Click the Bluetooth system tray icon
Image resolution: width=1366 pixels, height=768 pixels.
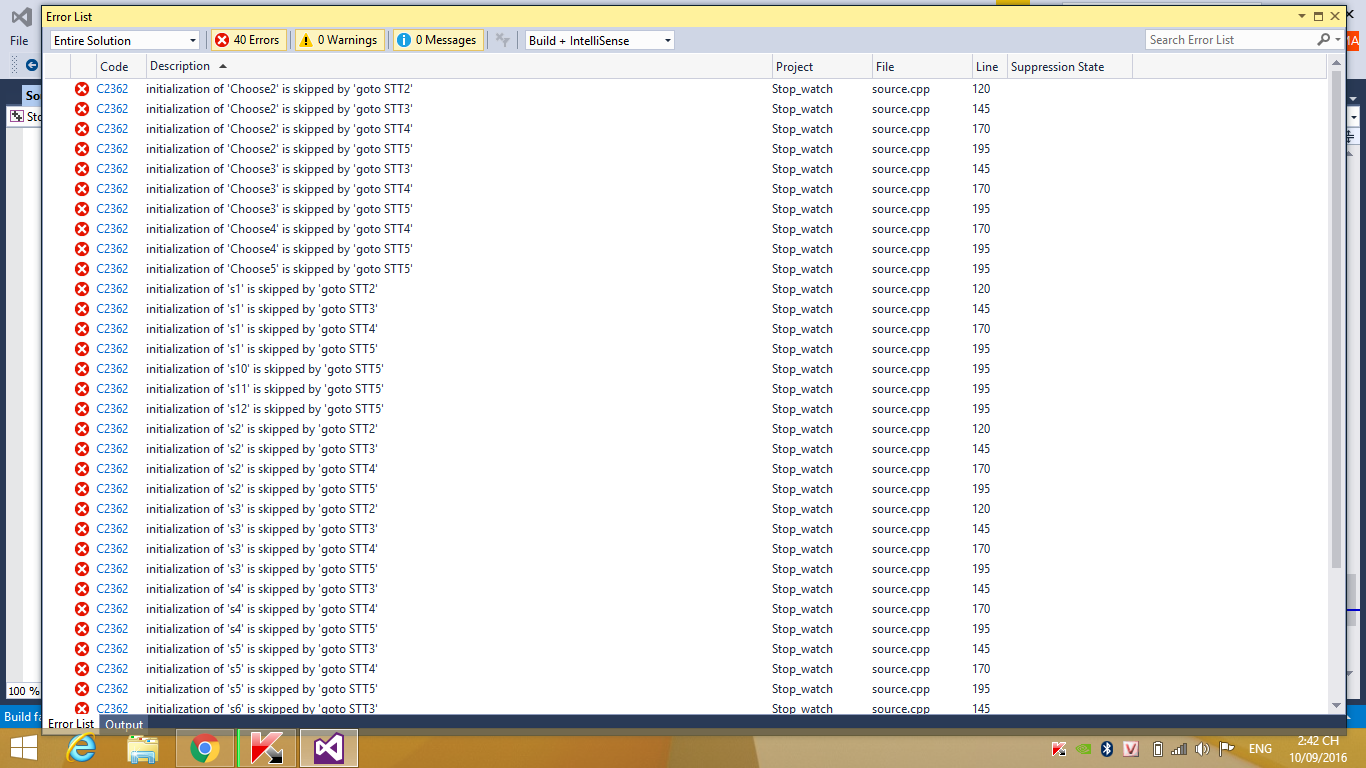coord(1107,749)
